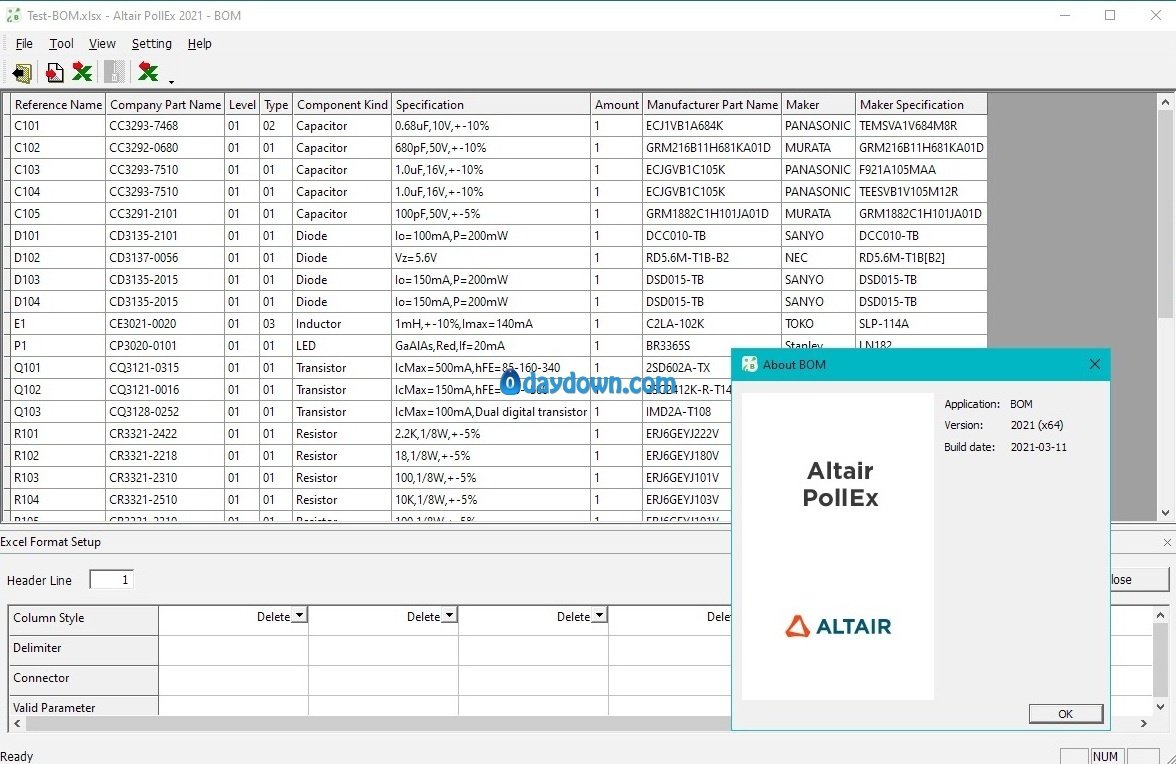This screenshot has width=1176, height=764.
Task: Open the View menu
Action: point(102,43)
